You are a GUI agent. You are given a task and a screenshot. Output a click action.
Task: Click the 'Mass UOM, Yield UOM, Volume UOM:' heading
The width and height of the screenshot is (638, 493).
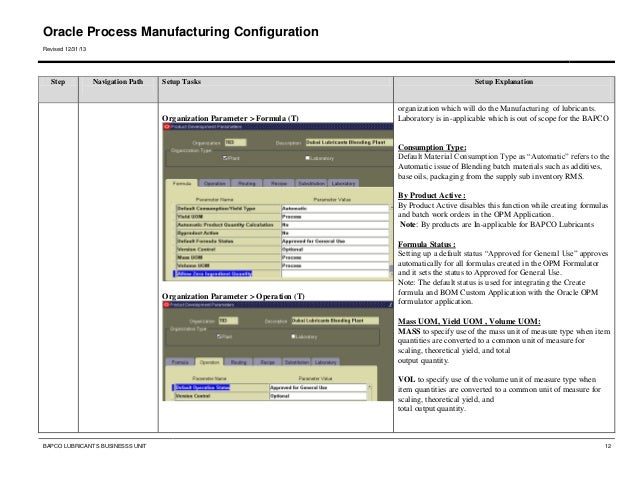[469, 321]
